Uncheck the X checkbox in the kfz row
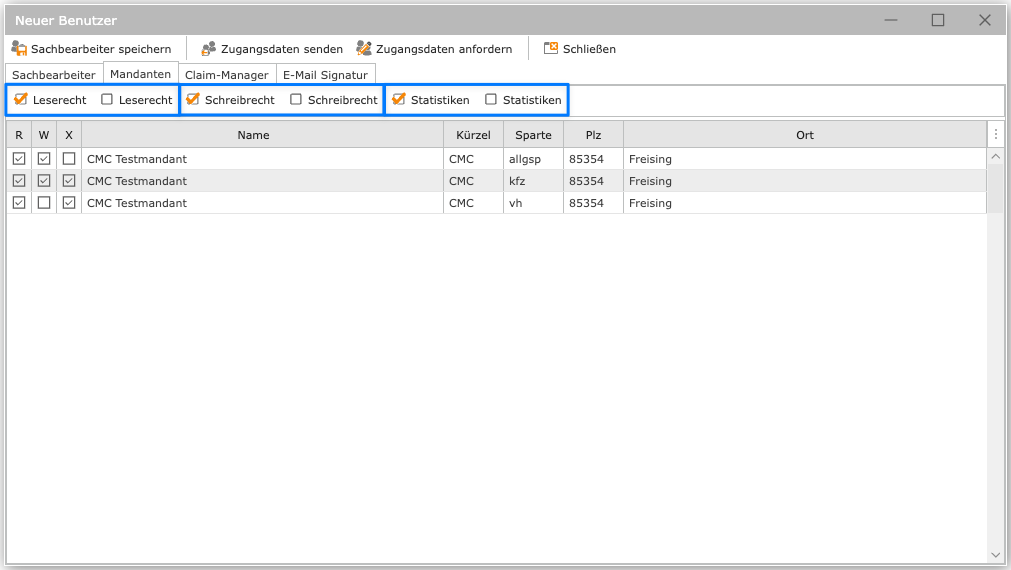The height and width of the screenshot is (570, 1011). (69, 181)
